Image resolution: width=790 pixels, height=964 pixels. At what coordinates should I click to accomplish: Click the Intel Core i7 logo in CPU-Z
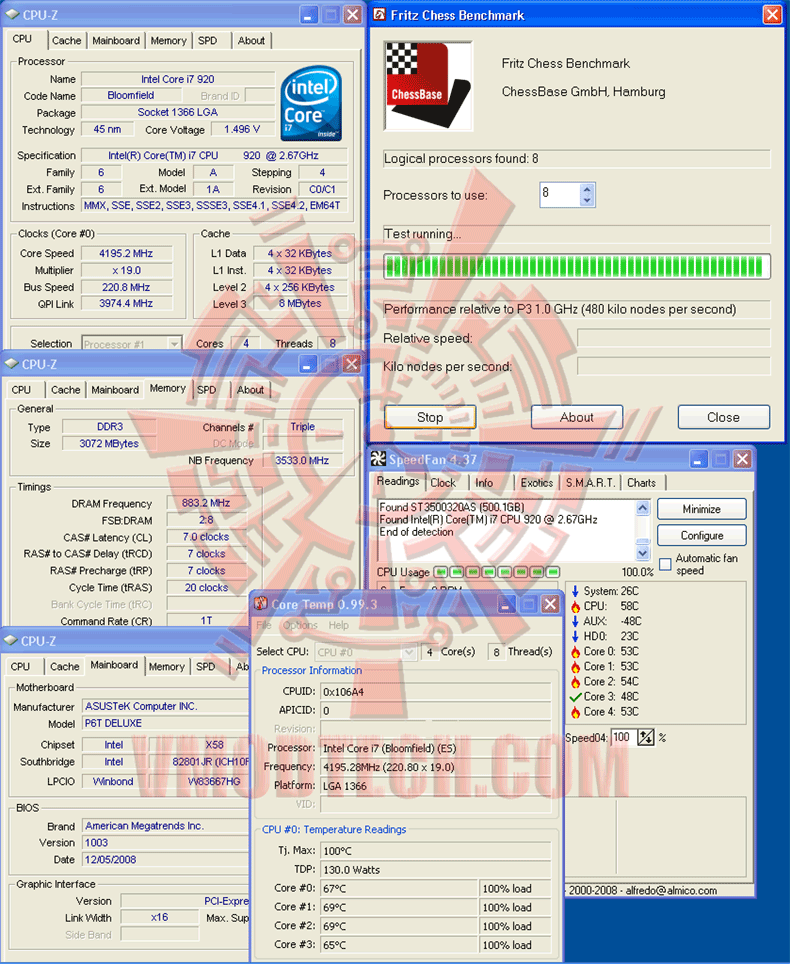click(x=311, y=103)
